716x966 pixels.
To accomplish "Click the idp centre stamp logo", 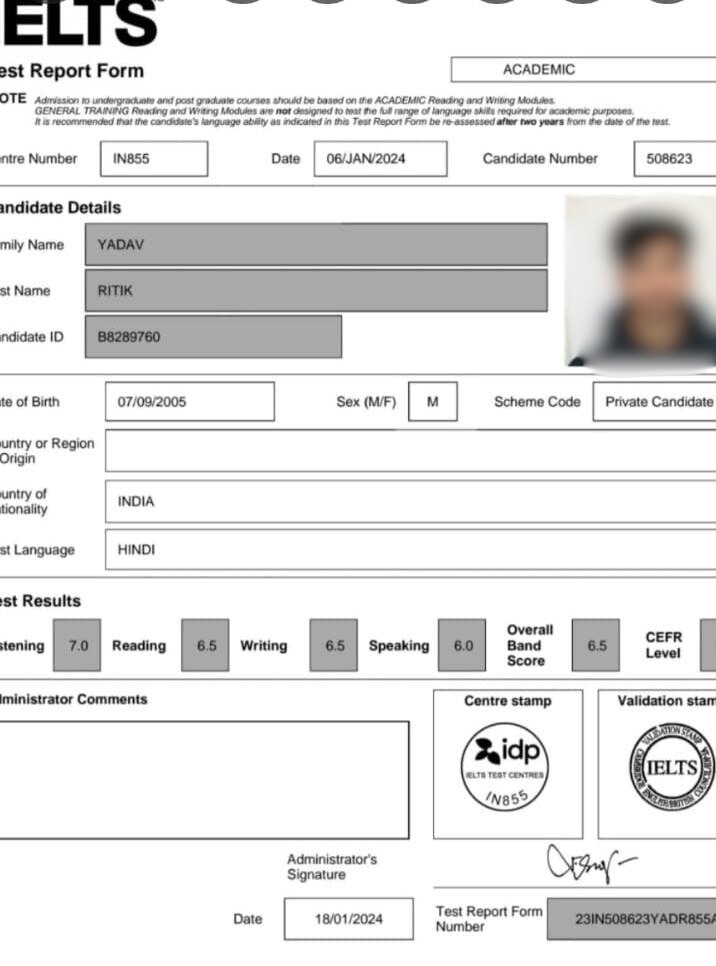I will tap(508, 766).
